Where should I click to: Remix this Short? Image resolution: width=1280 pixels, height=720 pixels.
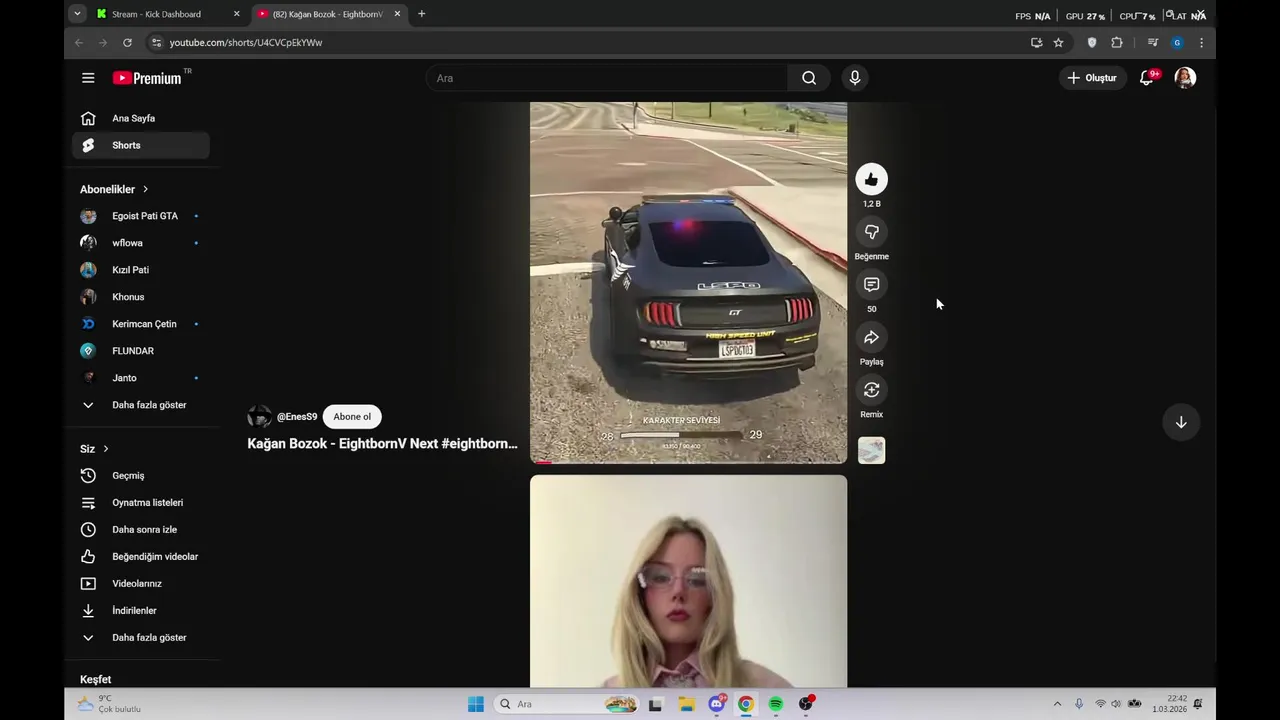pyautogui.click(x=871, y=390)
